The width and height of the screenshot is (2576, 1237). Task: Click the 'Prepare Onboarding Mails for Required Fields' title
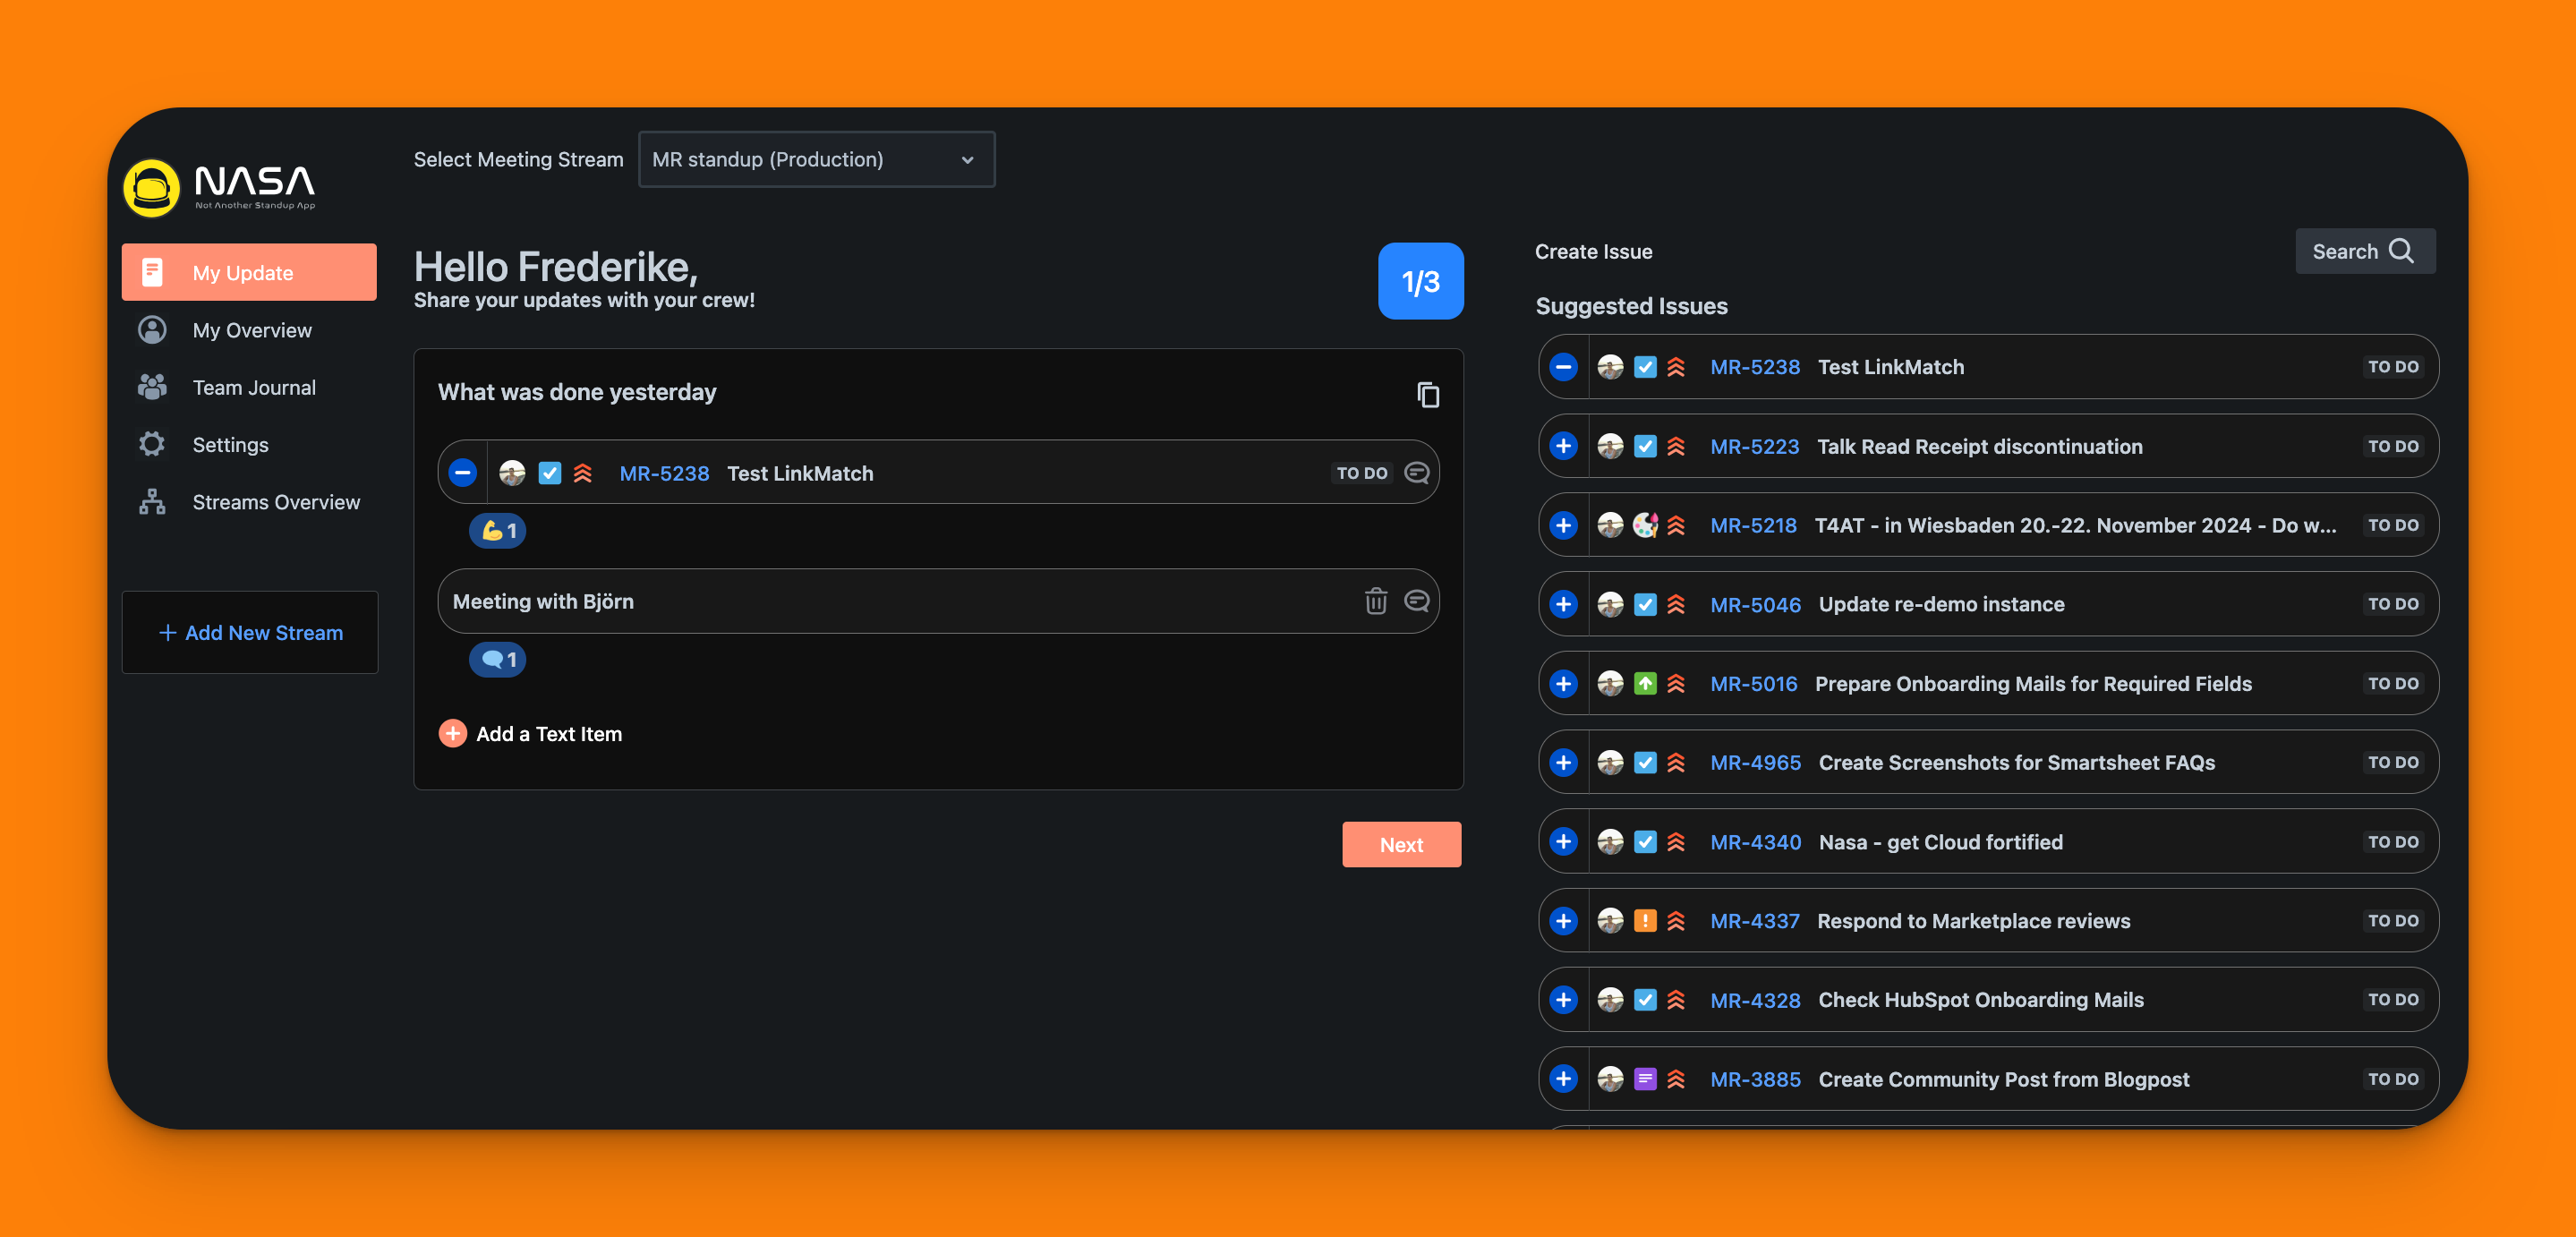click(x=2033, y=683)
